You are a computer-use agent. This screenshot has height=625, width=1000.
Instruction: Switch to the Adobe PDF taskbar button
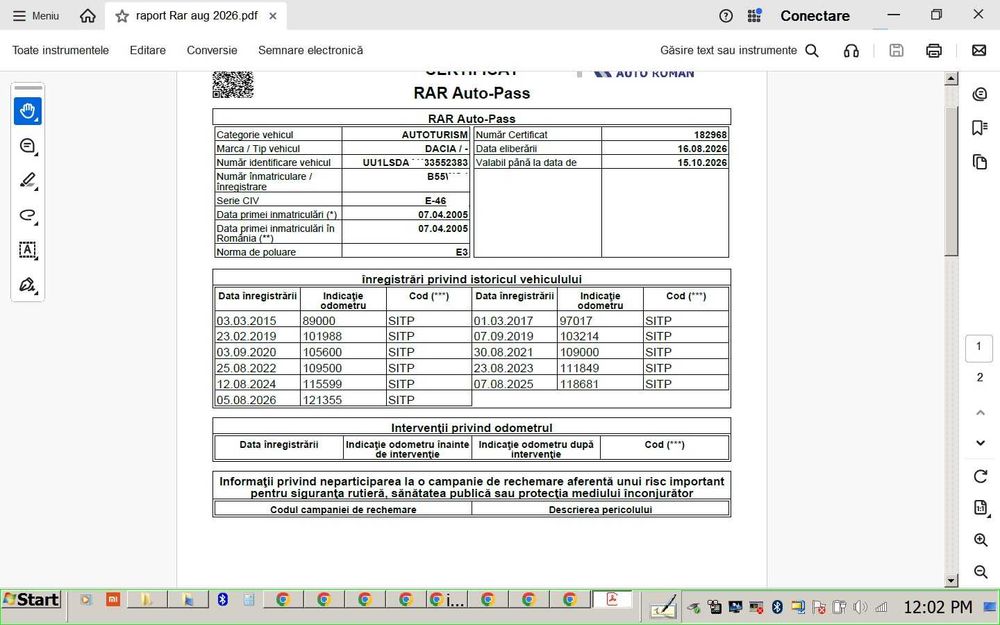(612, 599)
